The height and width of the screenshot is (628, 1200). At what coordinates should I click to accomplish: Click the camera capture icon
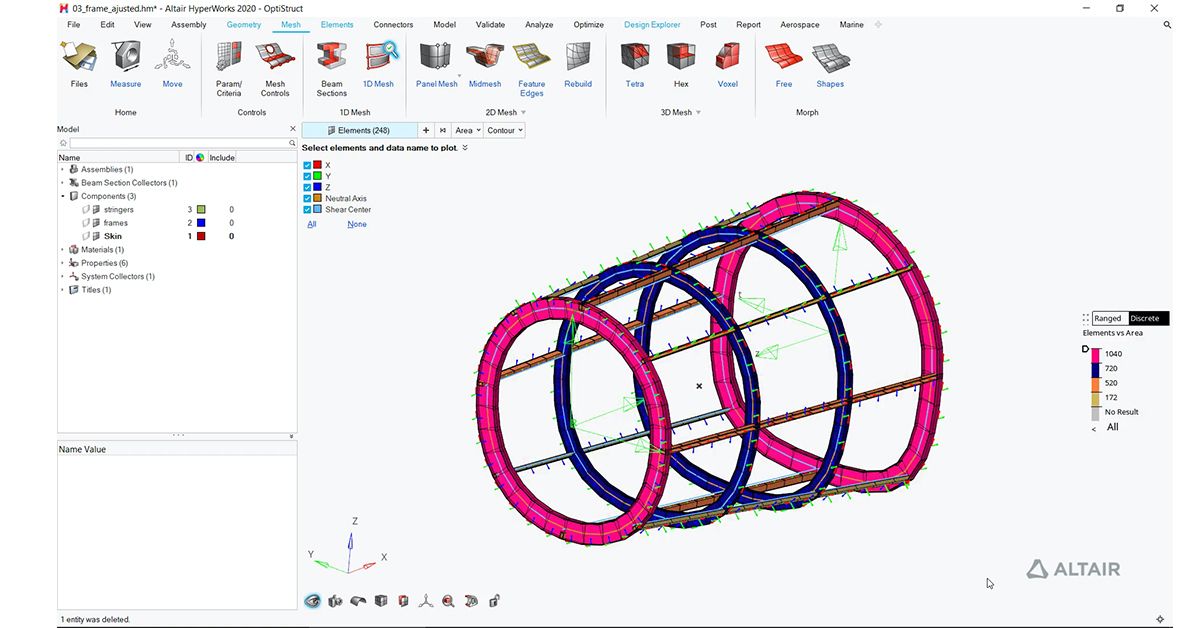[335, 601]
